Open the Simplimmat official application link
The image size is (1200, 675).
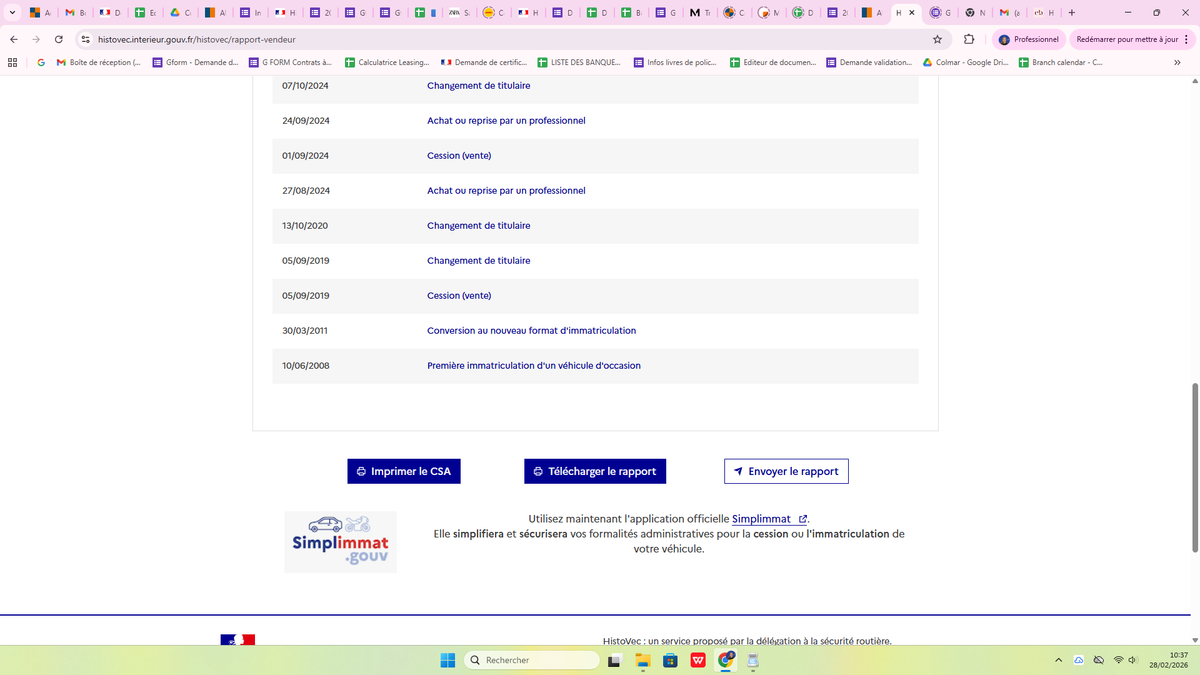tap(769, 519)
